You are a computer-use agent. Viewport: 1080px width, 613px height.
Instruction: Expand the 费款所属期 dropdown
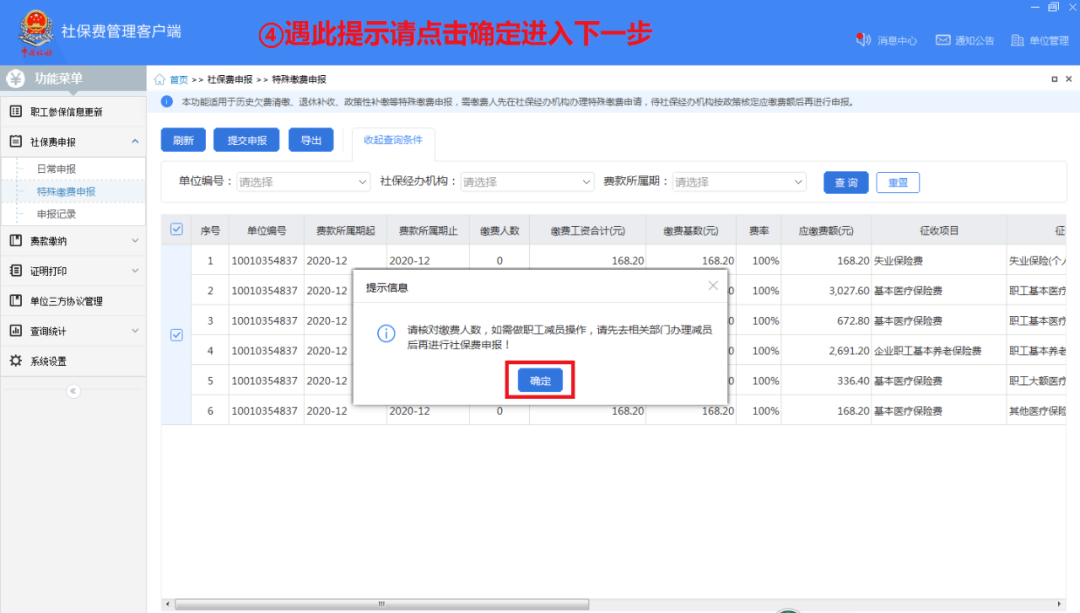pyautogui.click(x=740, y=182)
